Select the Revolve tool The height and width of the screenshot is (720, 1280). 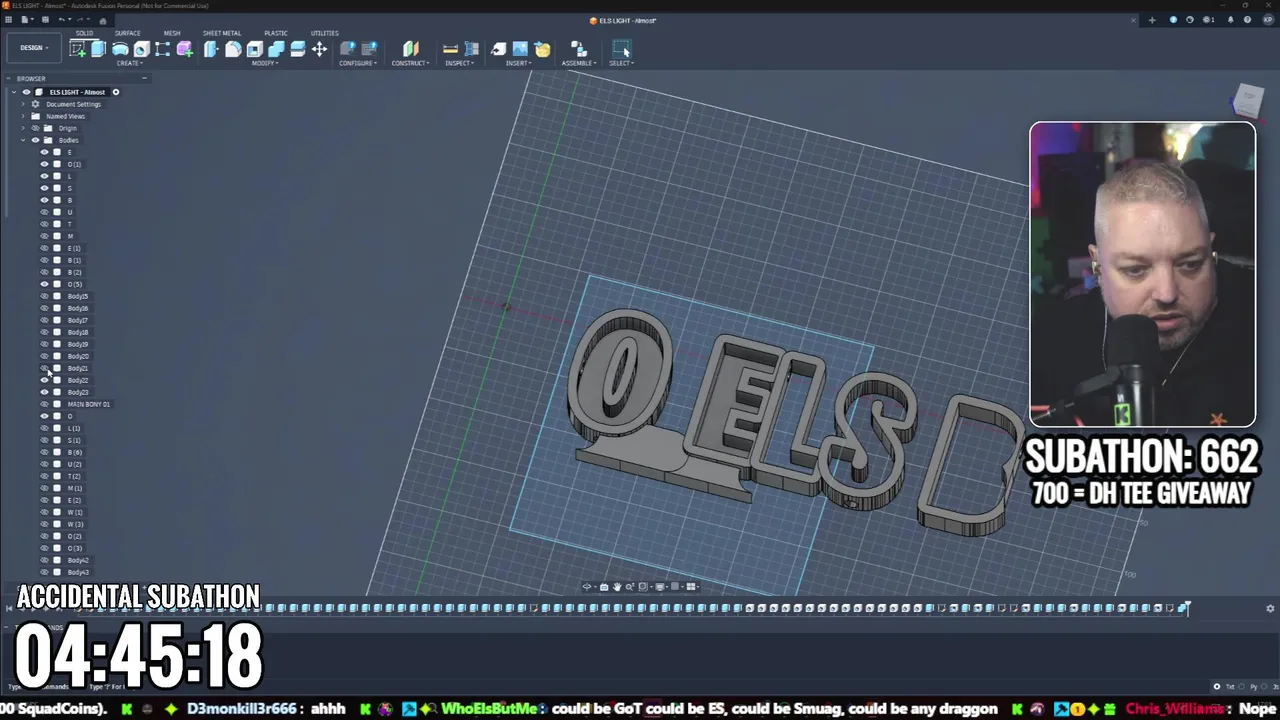pyautogui.click(x=120, y=49)
